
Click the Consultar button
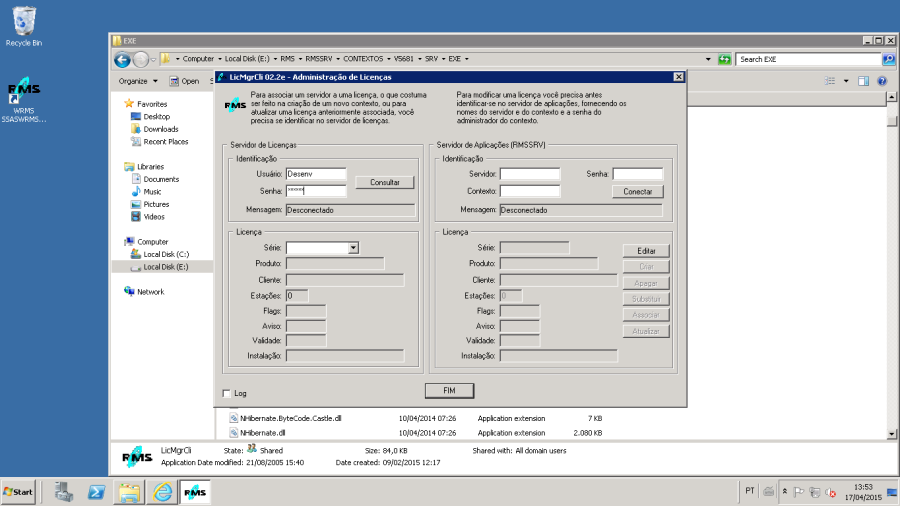point(385,182)
